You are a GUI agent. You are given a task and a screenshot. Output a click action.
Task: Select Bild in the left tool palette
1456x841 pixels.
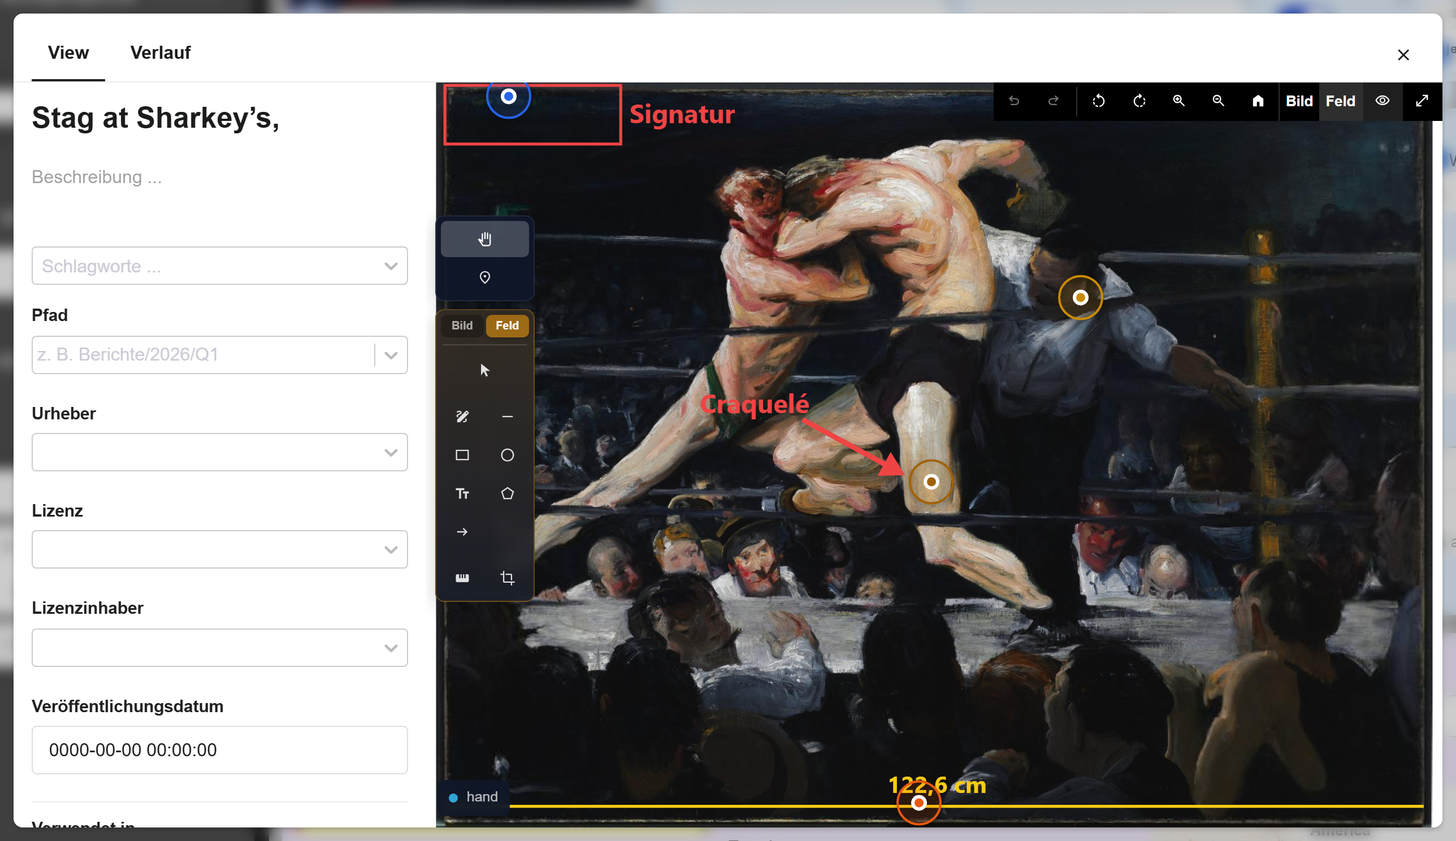(462, 325)
